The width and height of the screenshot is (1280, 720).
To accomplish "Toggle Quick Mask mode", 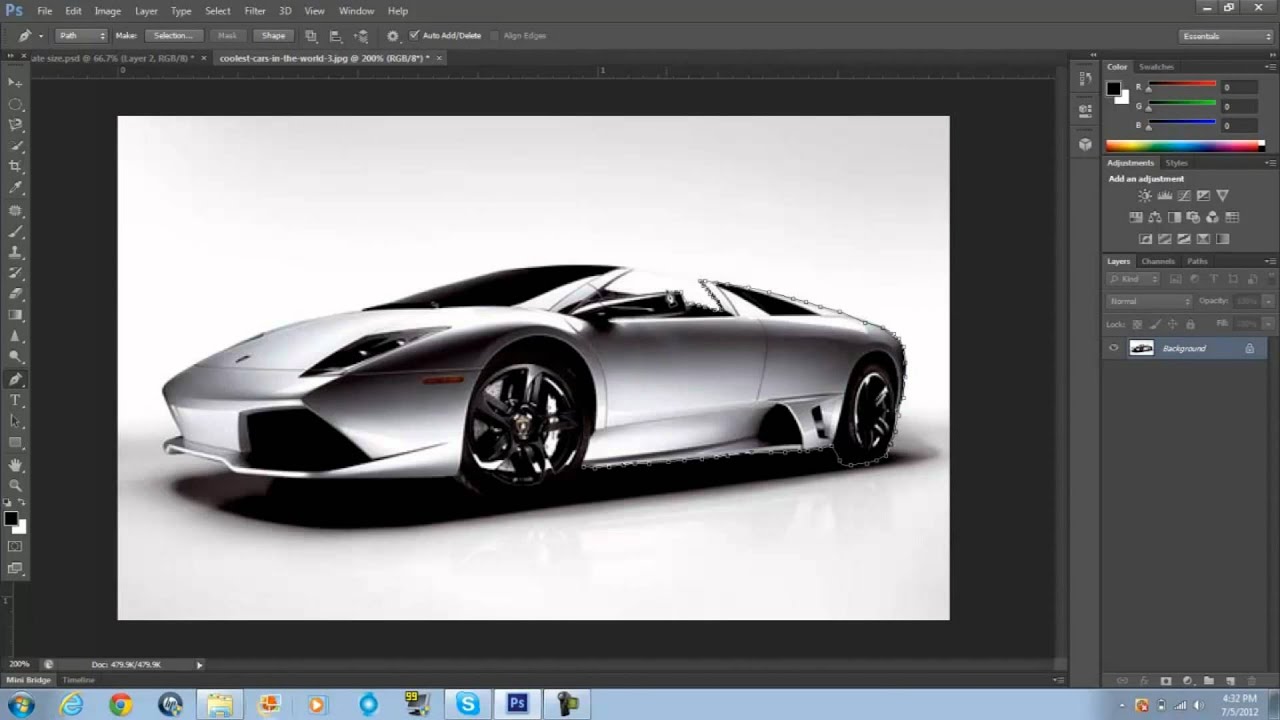I will coord(15,547).
